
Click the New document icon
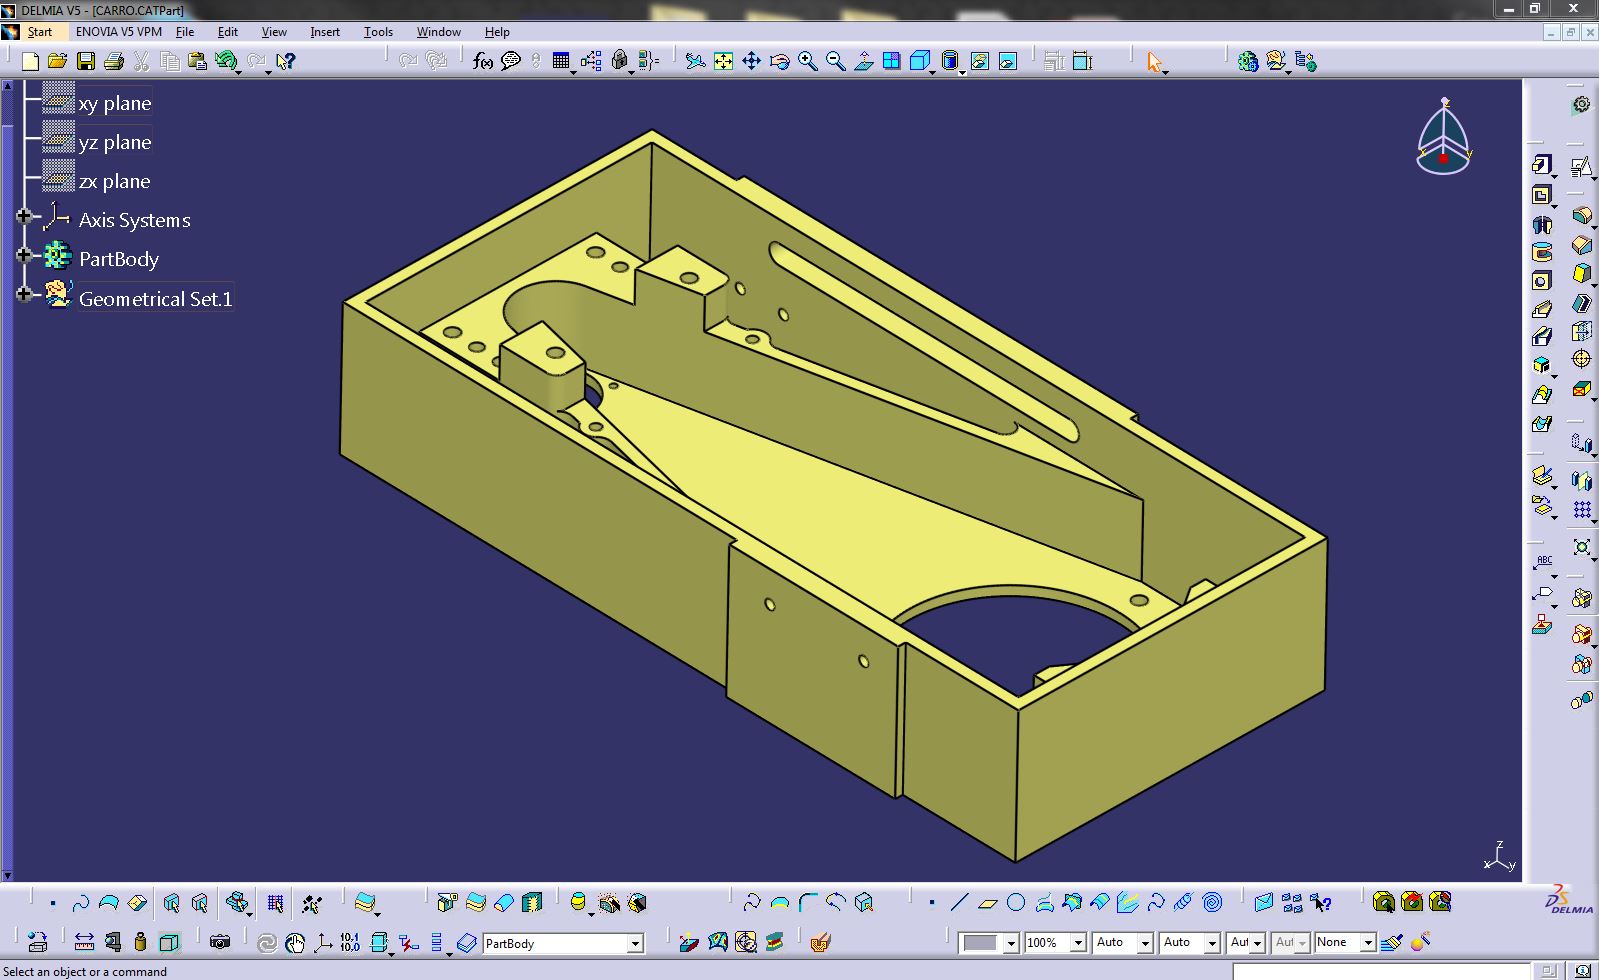(x=30, y=61)
